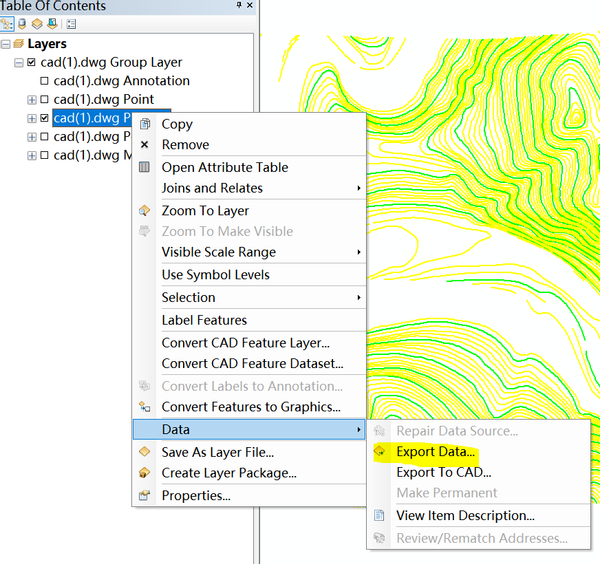Select List By Visibility icon
Viewport: 600px width, 564px height.
pos(36,24)
